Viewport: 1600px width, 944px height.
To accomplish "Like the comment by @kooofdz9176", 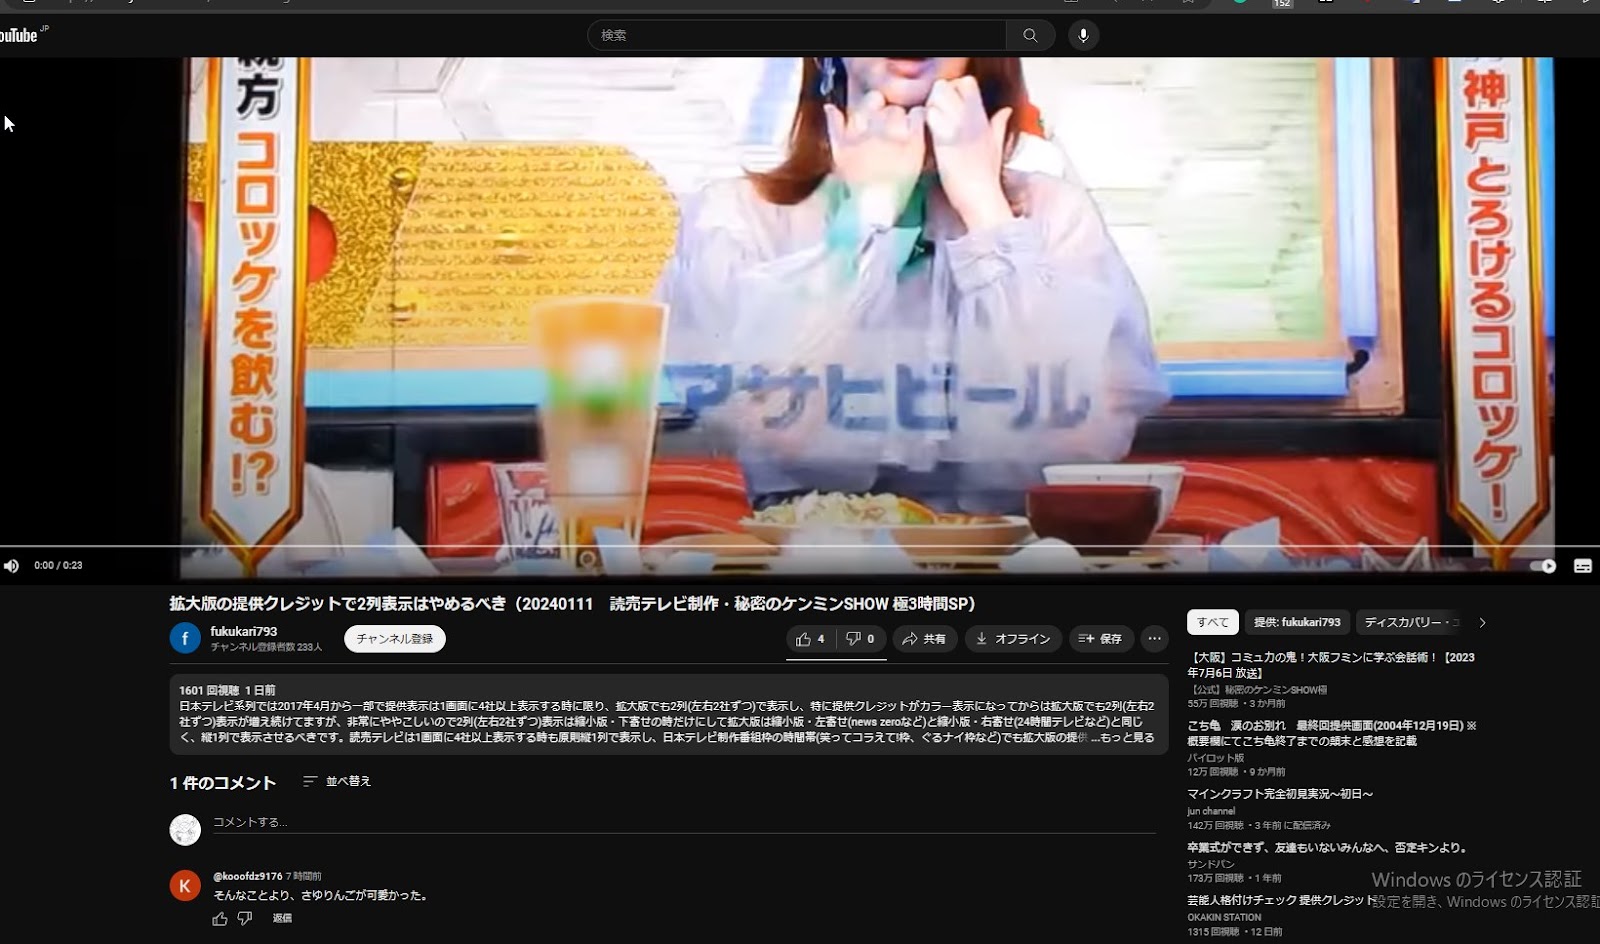I will [x=220, y=919].
